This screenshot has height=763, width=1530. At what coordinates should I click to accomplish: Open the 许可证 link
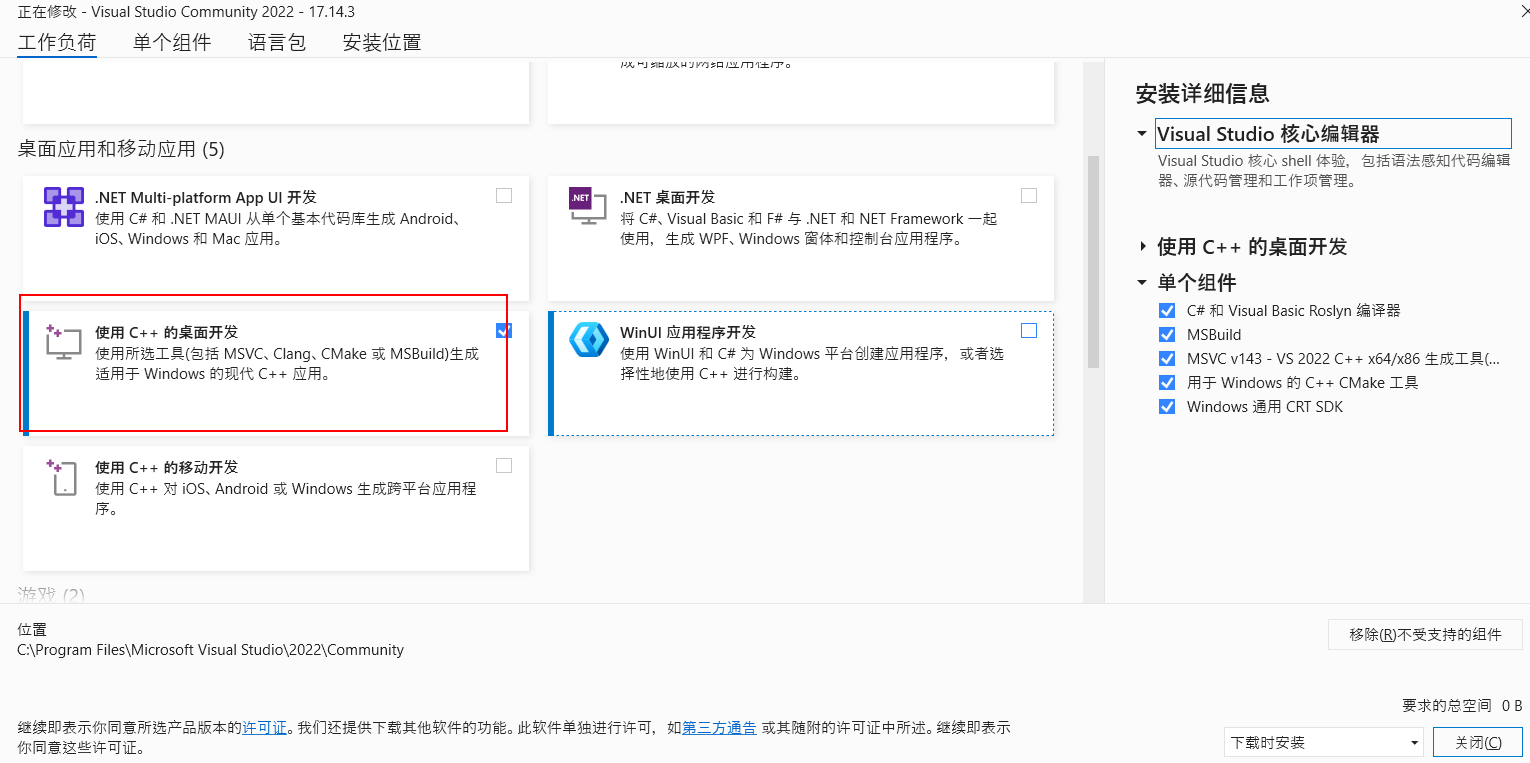264,727
